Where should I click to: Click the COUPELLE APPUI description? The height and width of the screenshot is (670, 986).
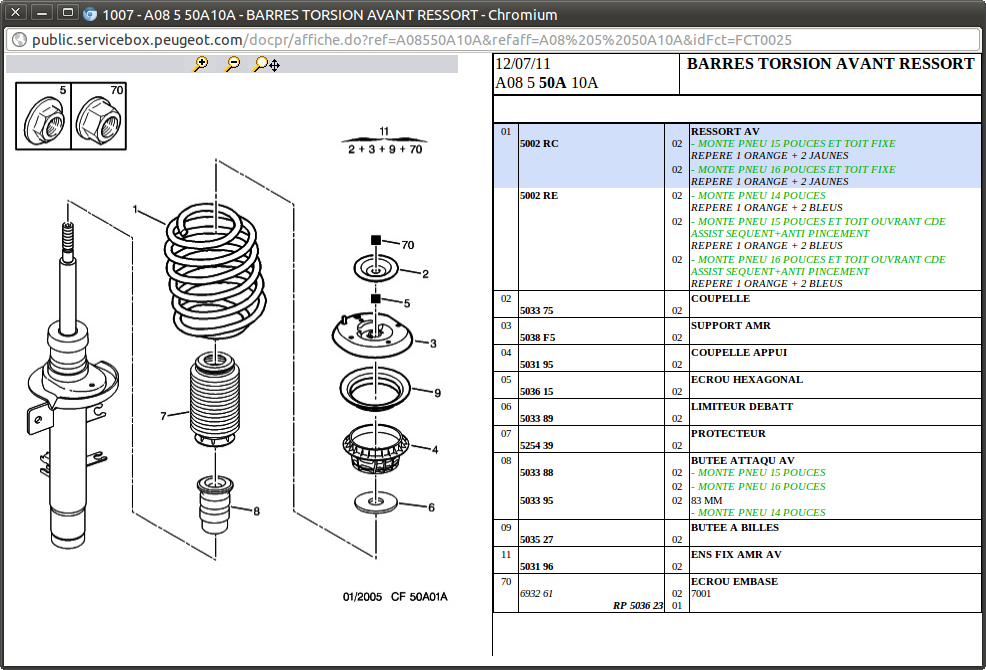(x=739, y=352)
